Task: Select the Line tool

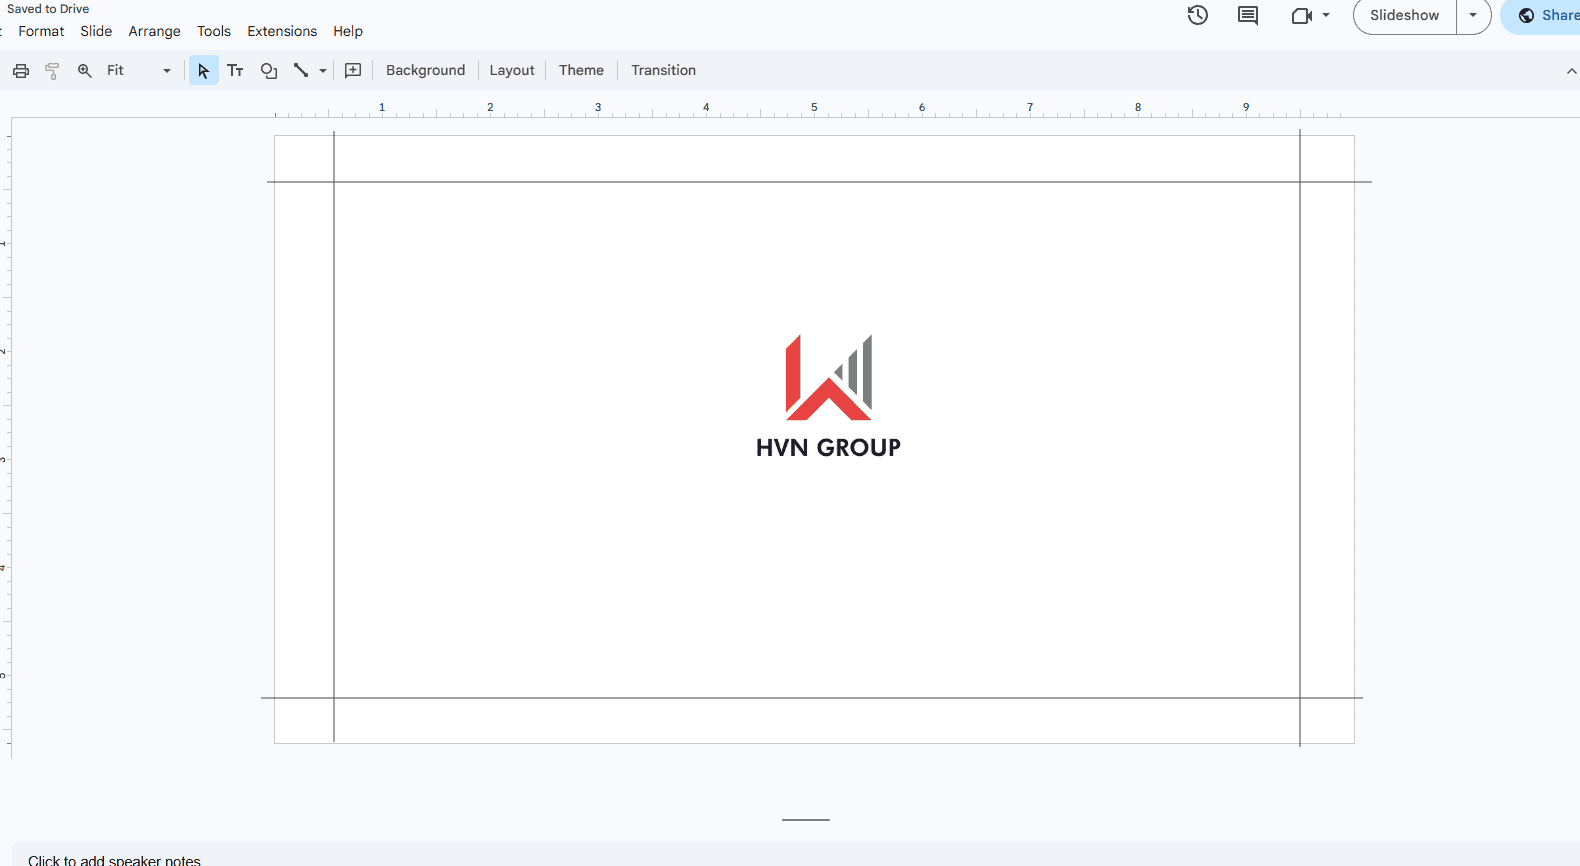Action: [x=301, y=71]
